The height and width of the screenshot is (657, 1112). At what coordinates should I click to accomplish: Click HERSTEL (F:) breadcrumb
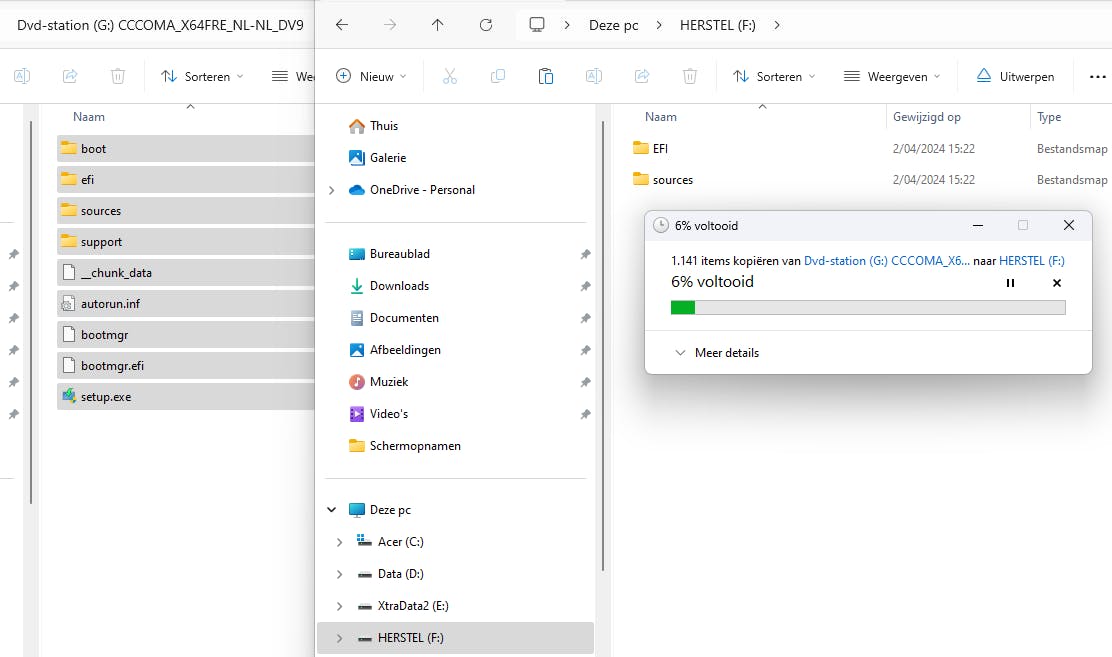pyautogui.click(x=718, y=25)
